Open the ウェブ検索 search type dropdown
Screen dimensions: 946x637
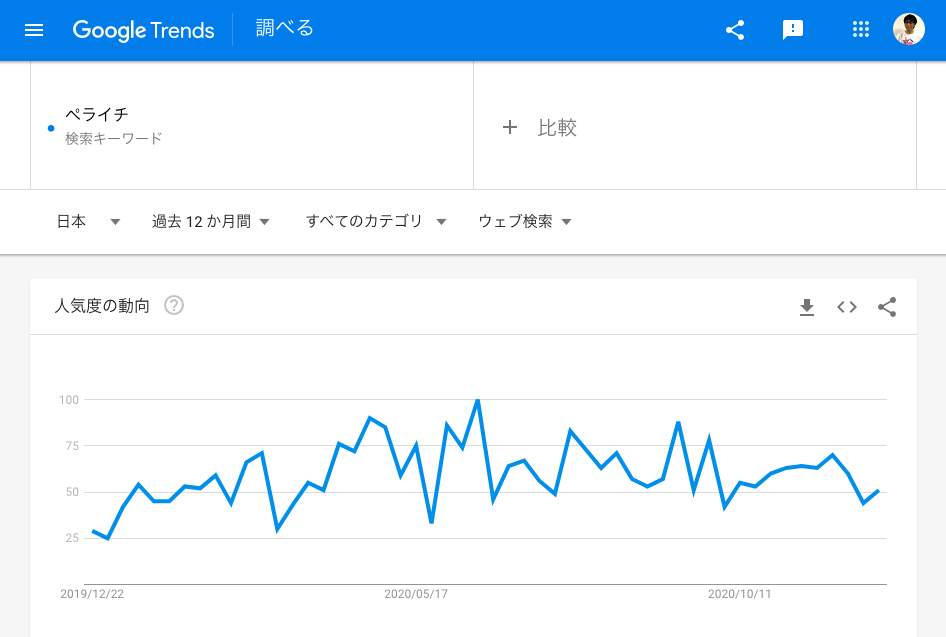[525, 221]
